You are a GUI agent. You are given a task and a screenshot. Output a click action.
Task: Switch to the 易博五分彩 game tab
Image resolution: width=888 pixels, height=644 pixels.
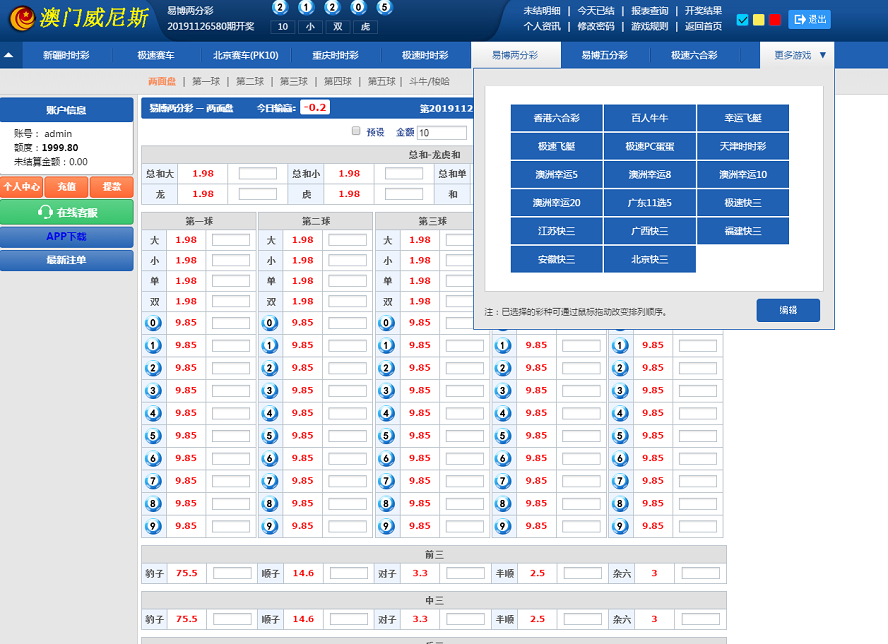tap(605, 56)
